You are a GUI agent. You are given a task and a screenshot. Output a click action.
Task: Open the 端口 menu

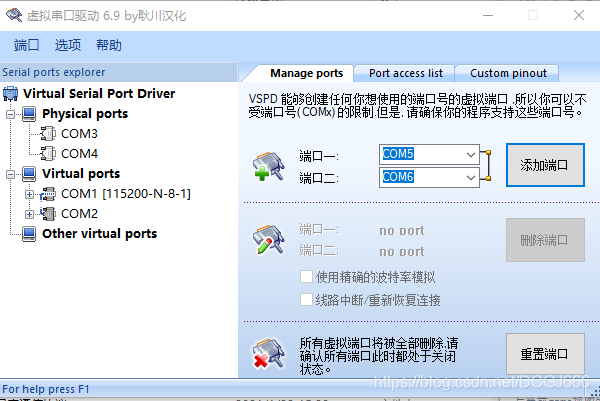coord(26,45)
